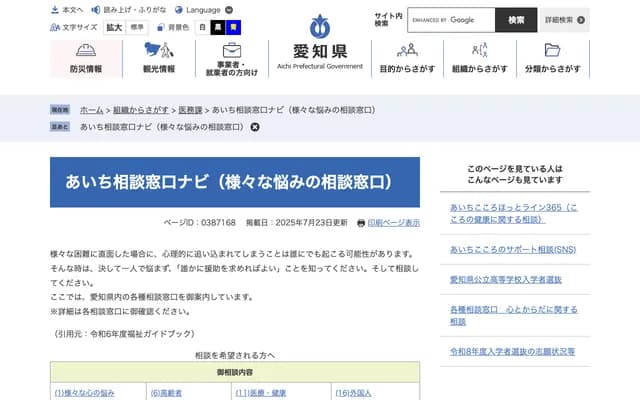Go to ホーム breadcrumb link
The height and width of the screenshot is (400, 640).
91,110
